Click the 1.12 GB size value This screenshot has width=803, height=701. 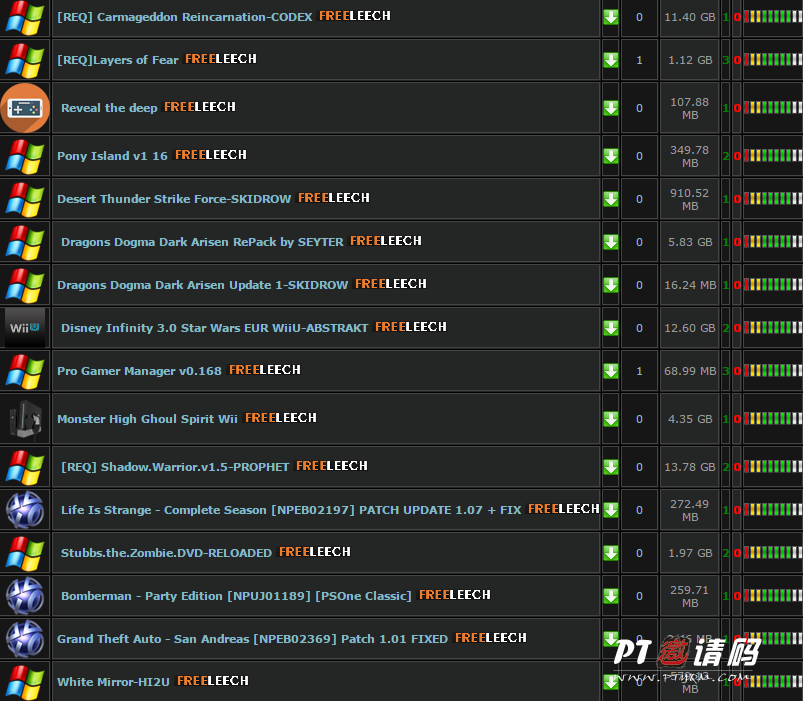pos(690,60)
